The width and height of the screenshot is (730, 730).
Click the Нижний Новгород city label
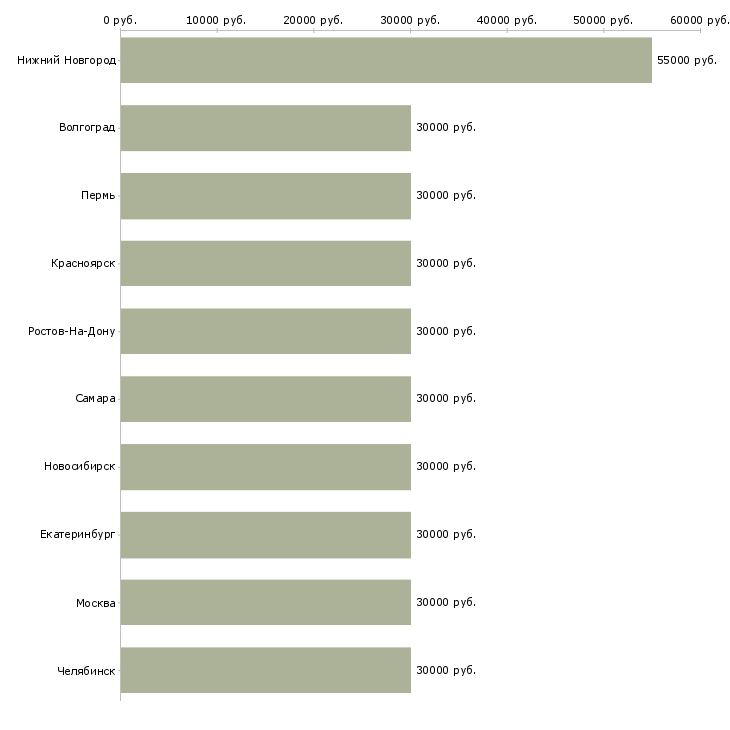tap(66, 61)
